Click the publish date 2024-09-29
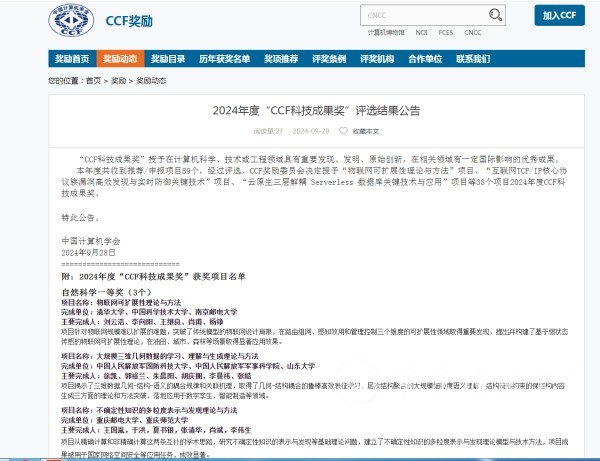 [x=311, y=131]
